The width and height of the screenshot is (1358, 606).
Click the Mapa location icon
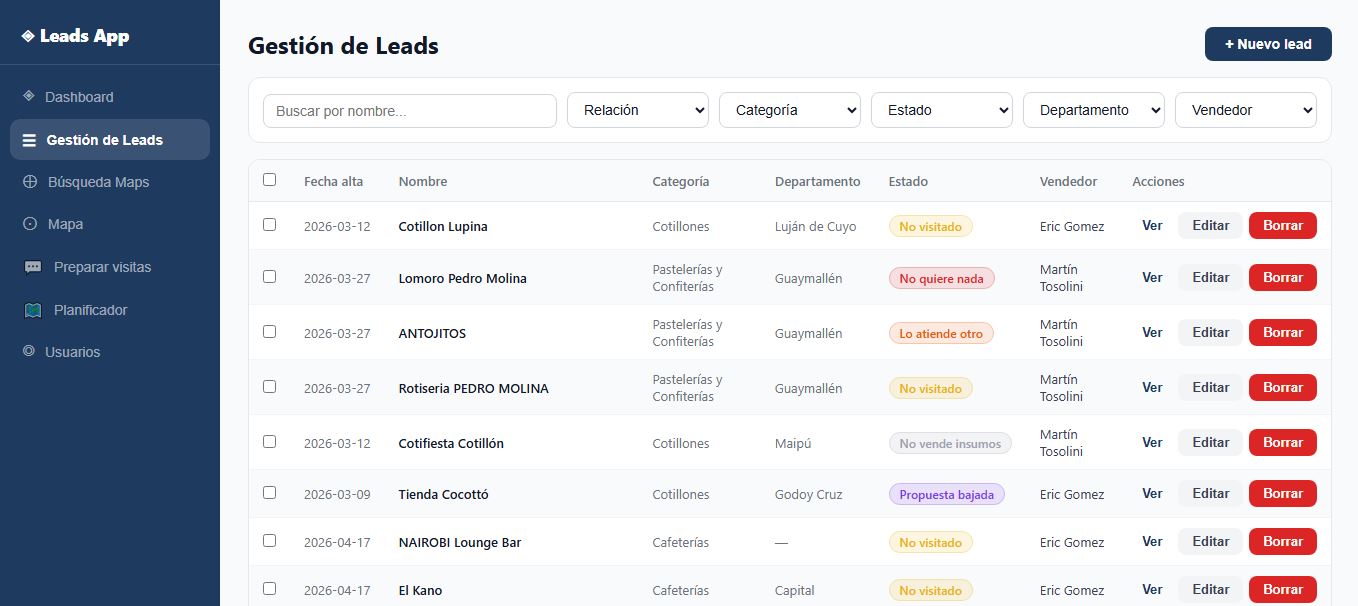click(x=29, y=224)
